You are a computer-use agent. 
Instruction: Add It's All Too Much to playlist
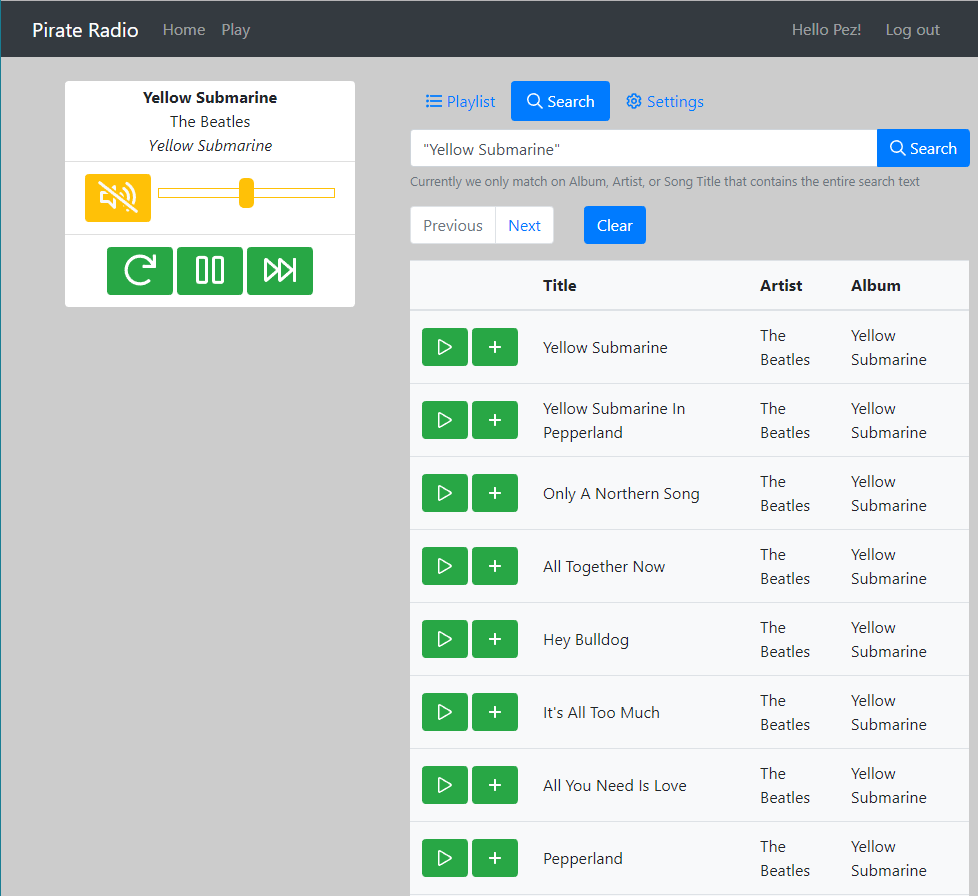495,711
